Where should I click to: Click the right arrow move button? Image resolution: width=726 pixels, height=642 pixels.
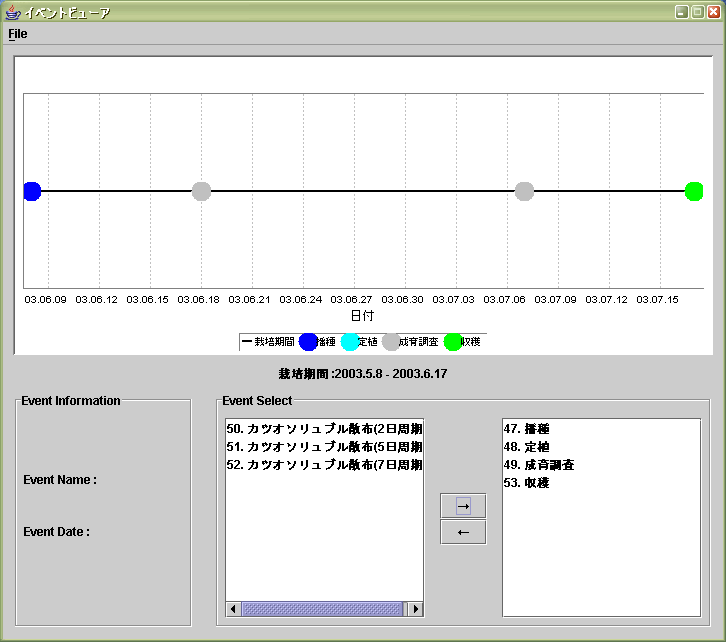pos(463,506)
